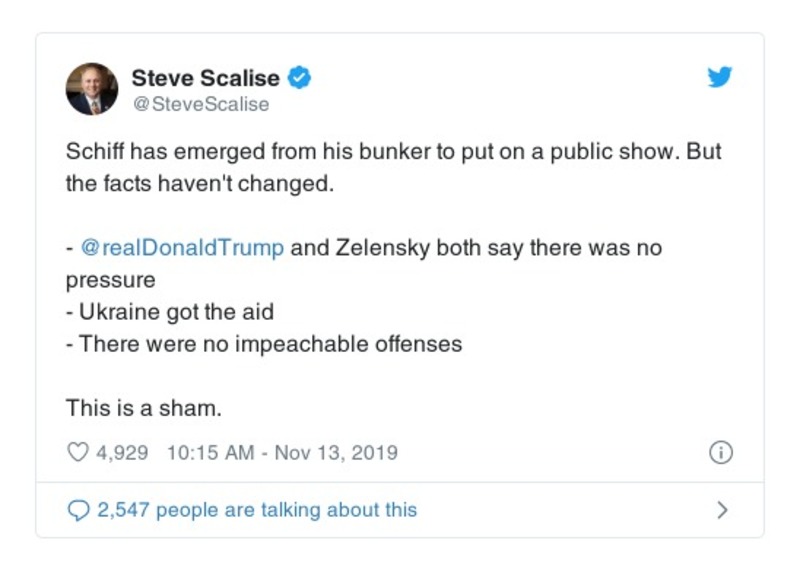Open the @SteveScalise handle link
This screenshot has height=572, width=800.
[x=200, y=103]
